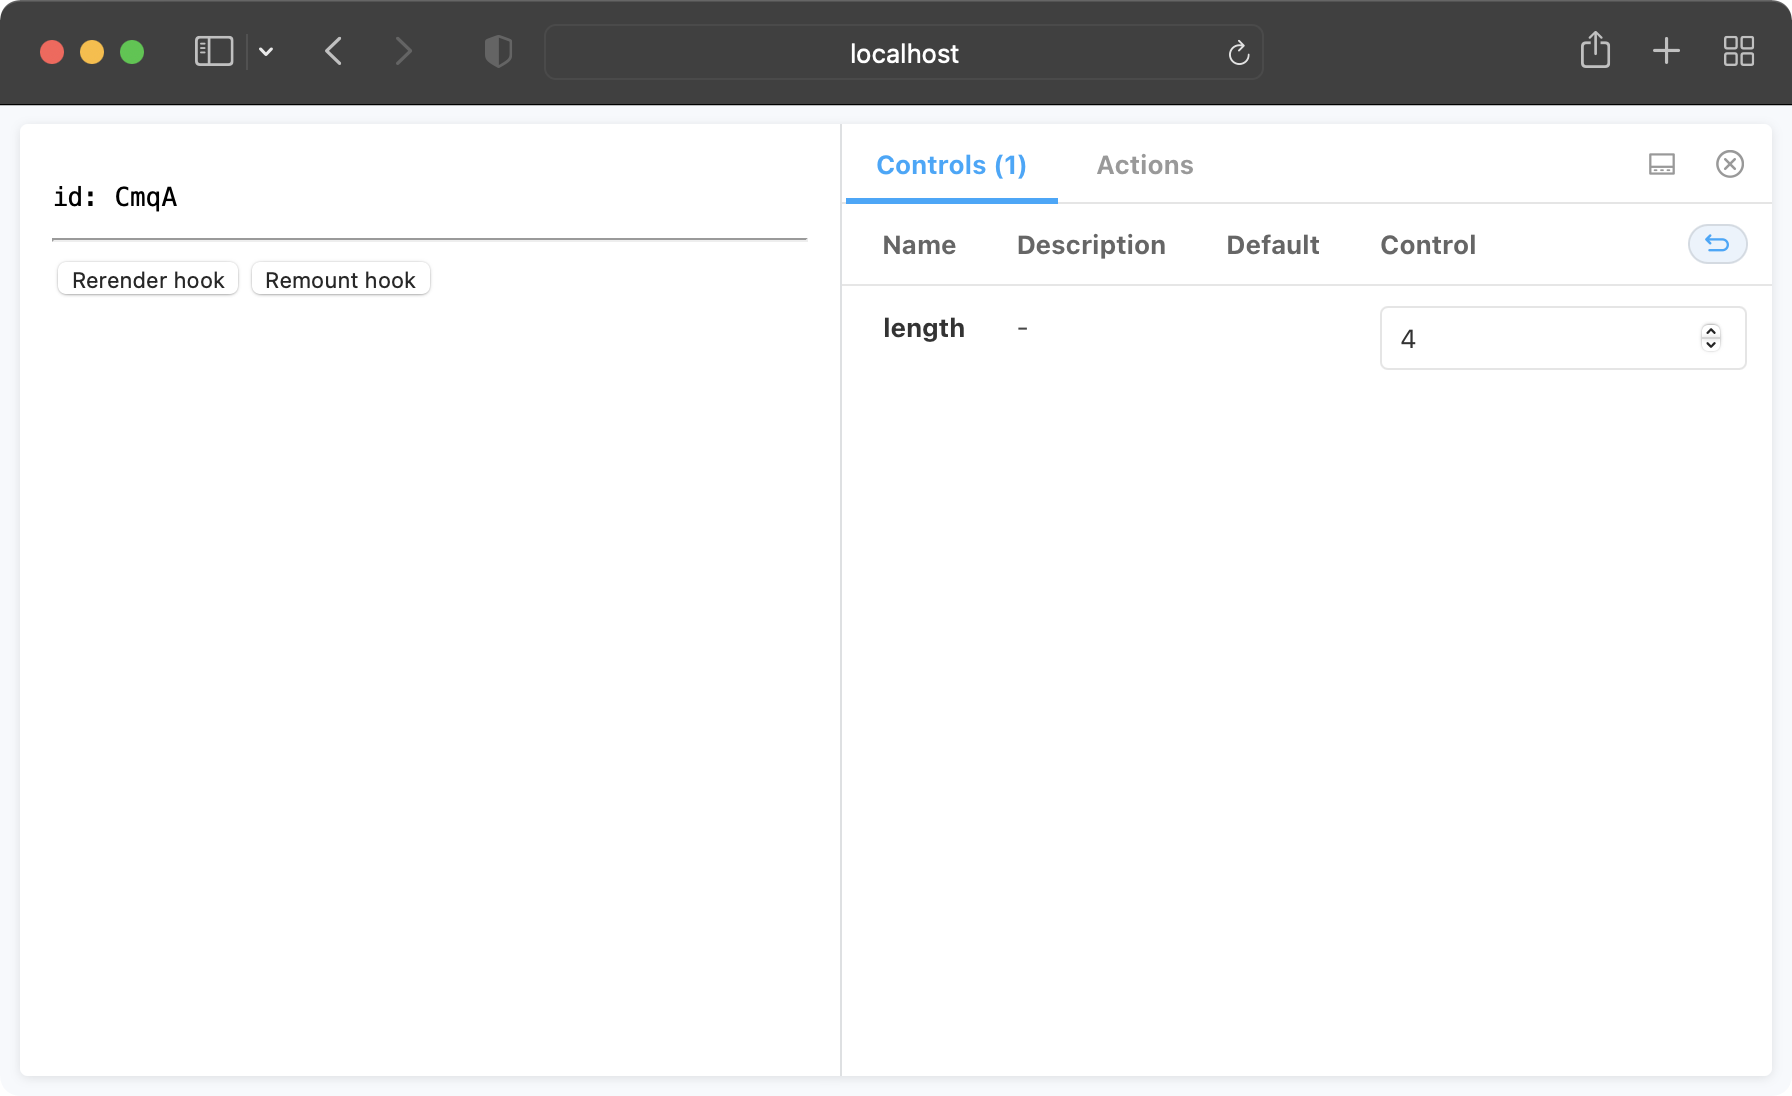Decrement length using the stepper down arrow
This screenshot has height=1096, width=1792.
point(1710,344)
